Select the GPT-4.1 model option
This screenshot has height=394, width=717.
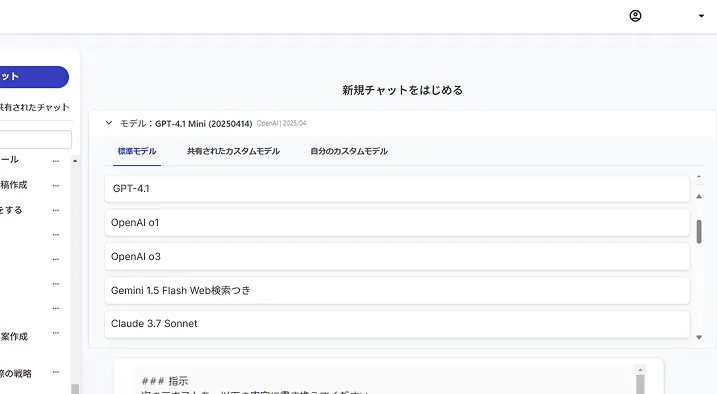[397, 188]
